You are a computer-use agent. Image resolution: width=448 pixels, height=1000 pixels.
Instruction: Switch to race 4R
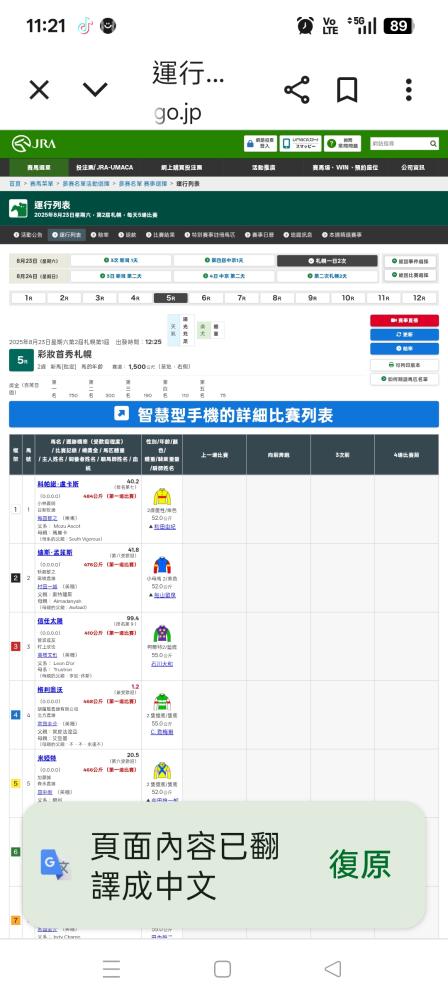coord(135,298)
